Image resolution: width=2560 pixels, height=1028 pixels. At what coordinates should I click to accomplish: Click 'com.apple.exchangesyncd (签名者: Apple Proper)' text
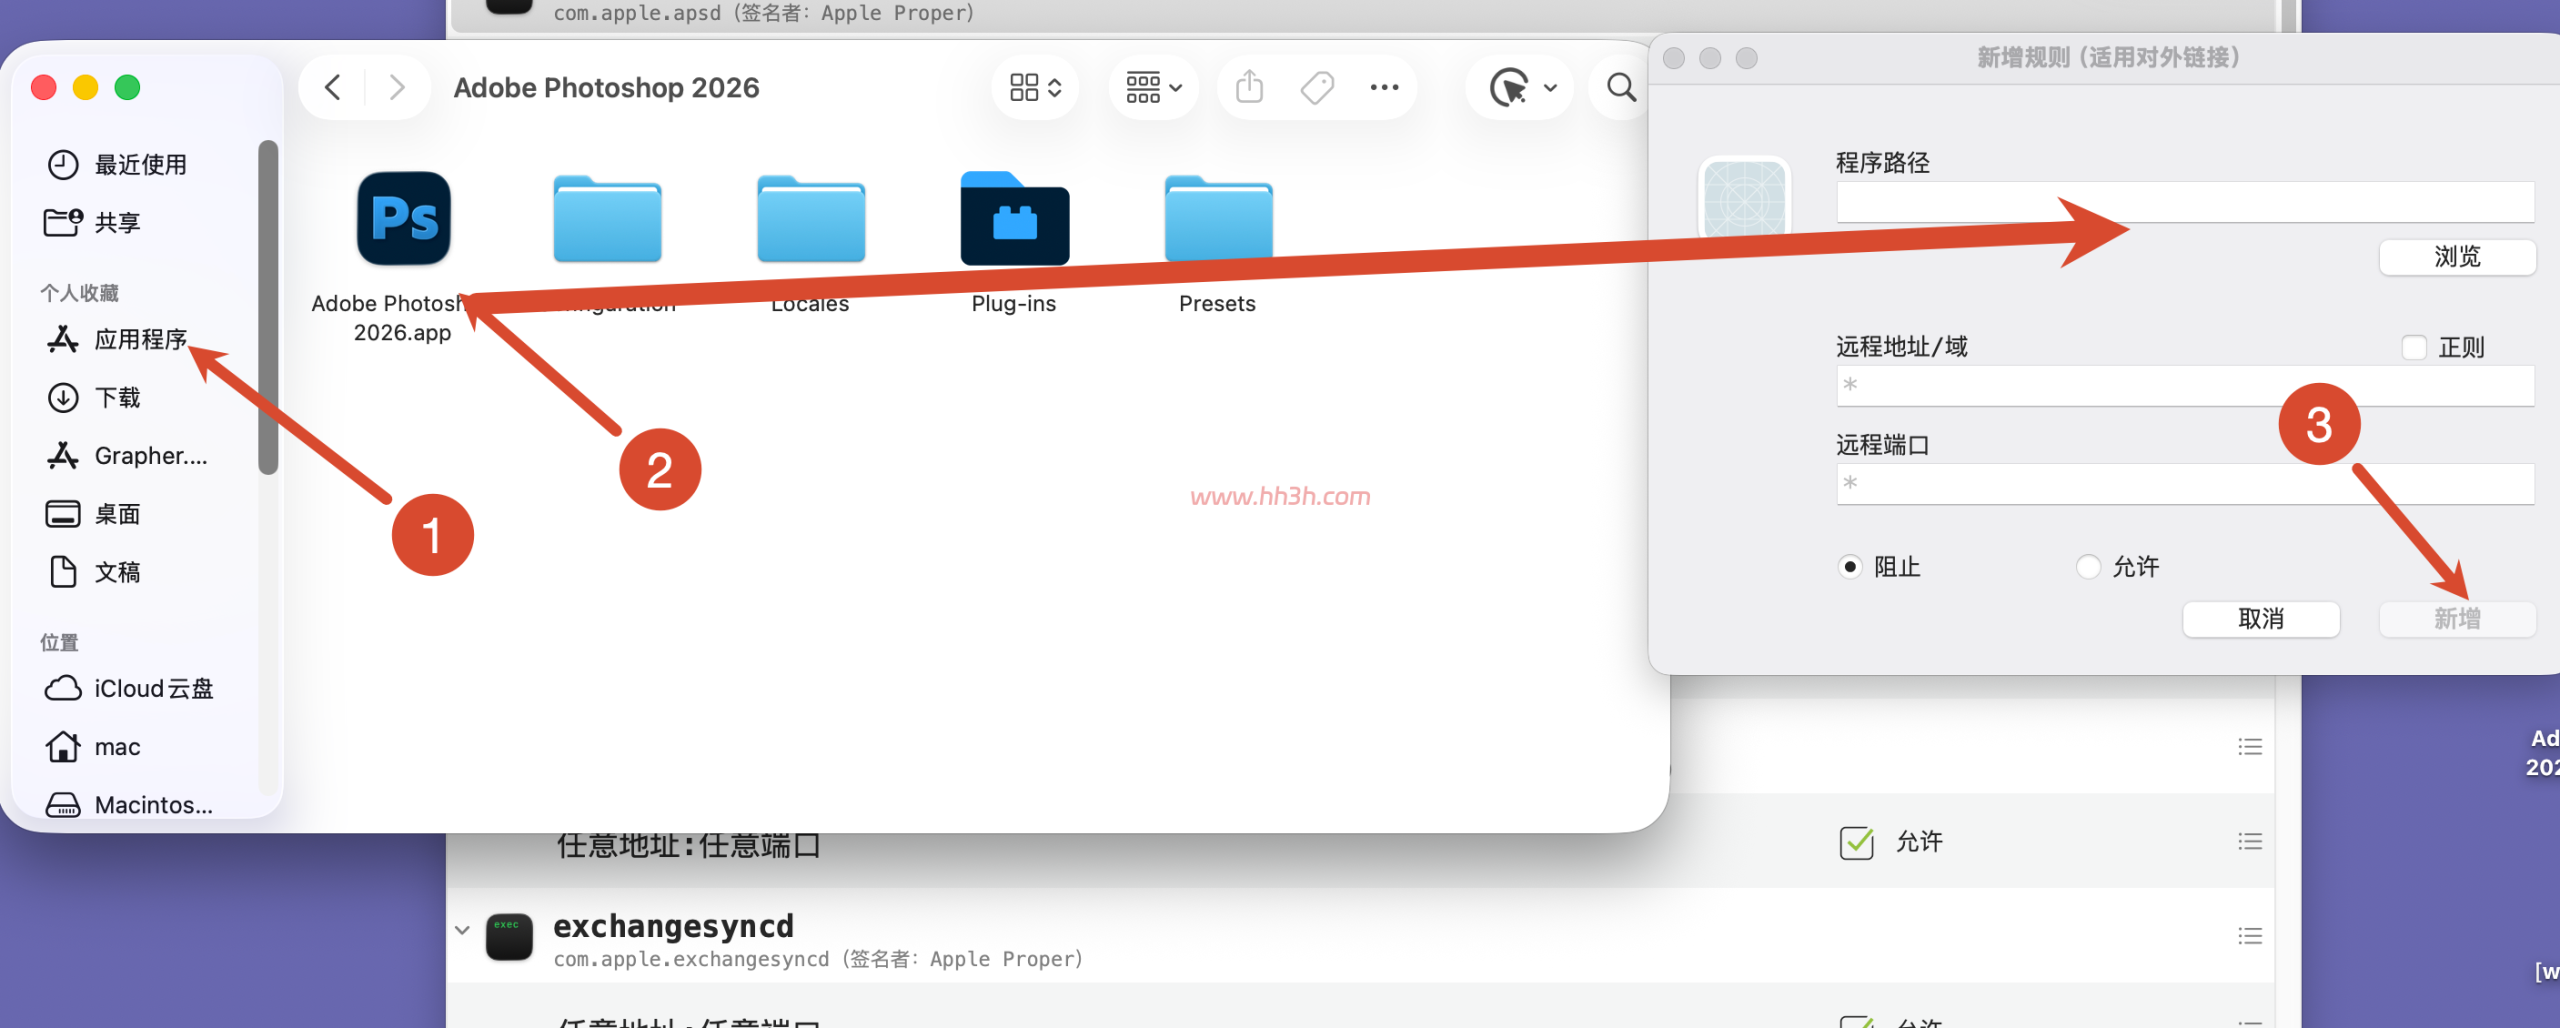818,959
